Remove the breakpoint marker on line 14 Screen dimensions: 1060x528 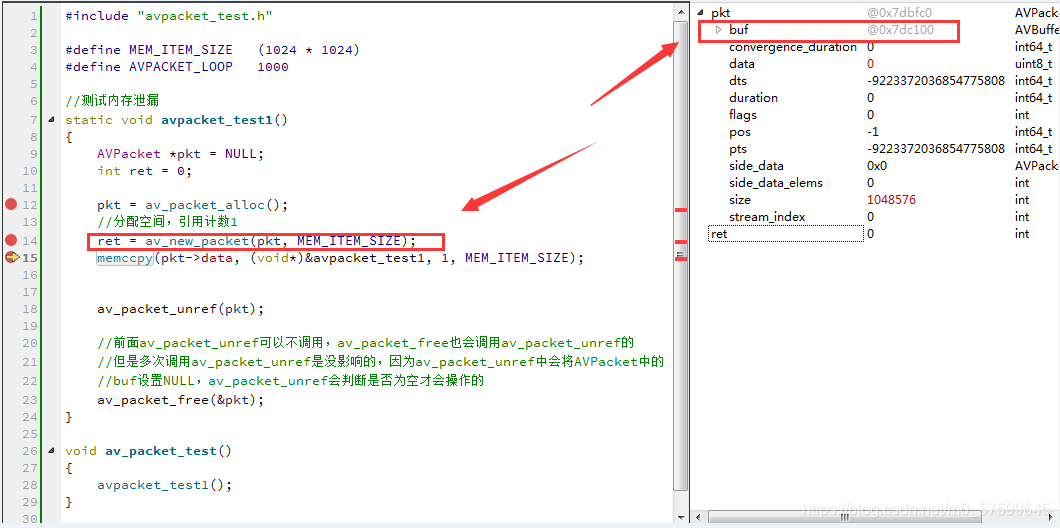(x=10, y=239)
